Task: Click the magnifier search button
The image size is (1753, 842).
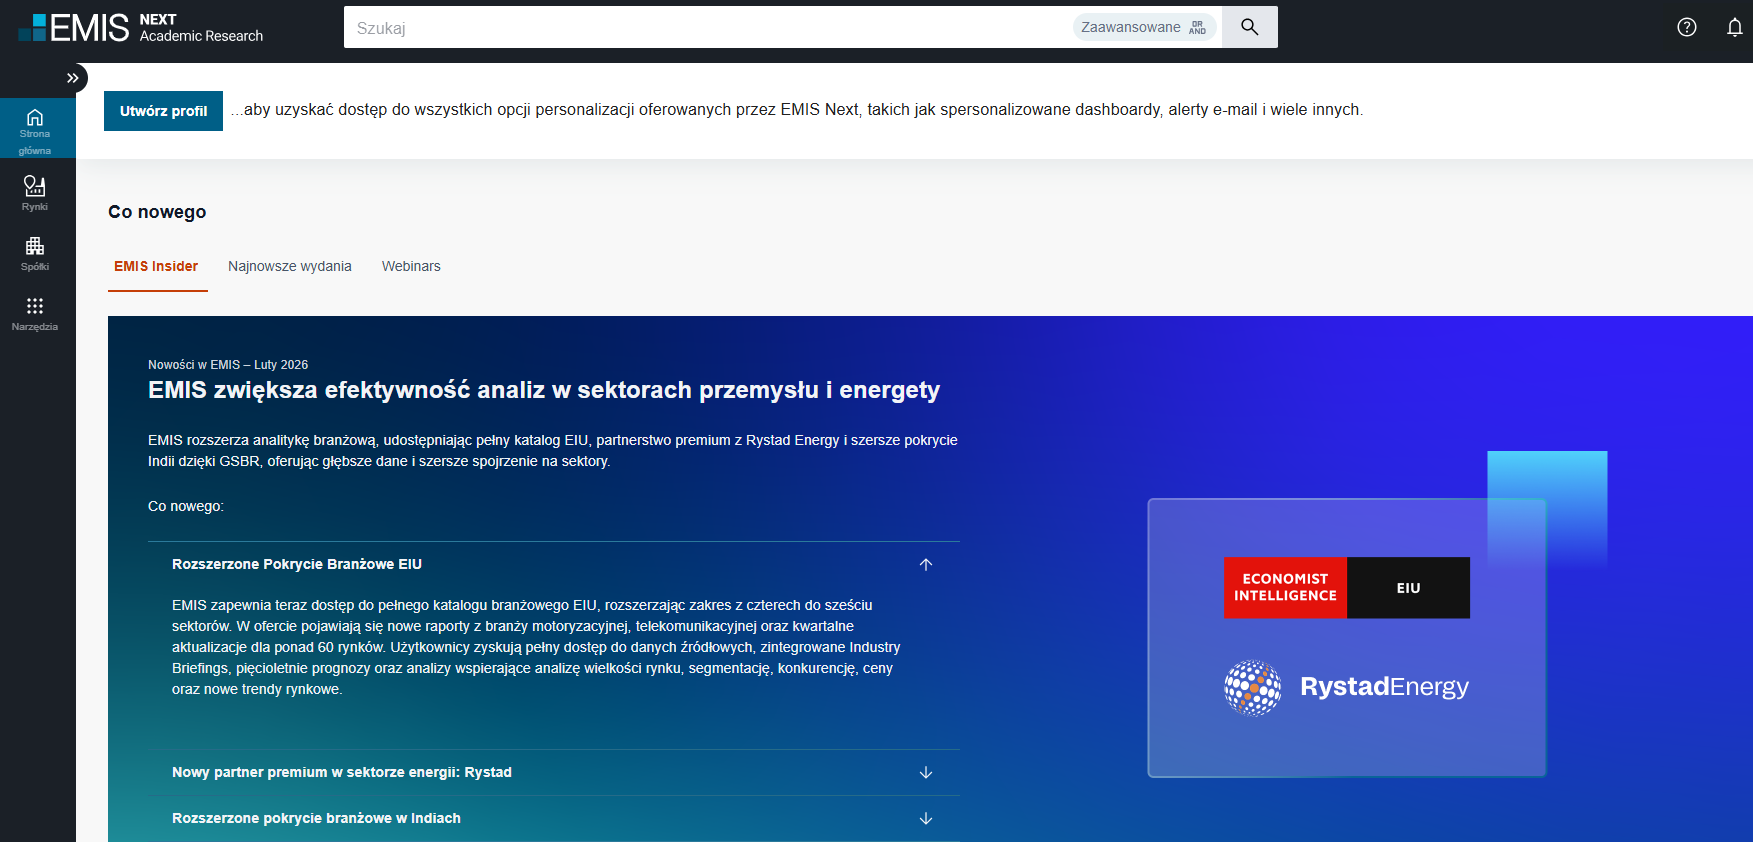Action: click(x=1249, y=27)
